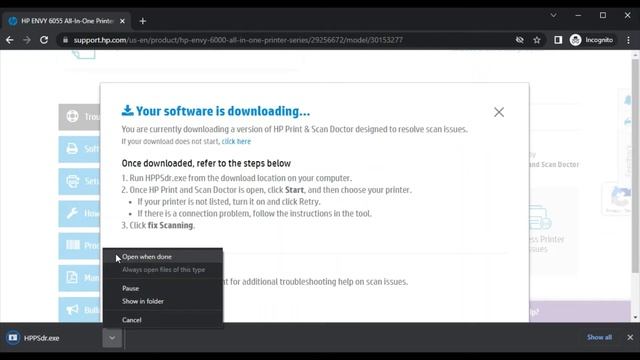Viewport: 640px width, 360px height.
Task: Open the Software sidebar printer icon
Action: pyautogui.click(x=72, y=149)
